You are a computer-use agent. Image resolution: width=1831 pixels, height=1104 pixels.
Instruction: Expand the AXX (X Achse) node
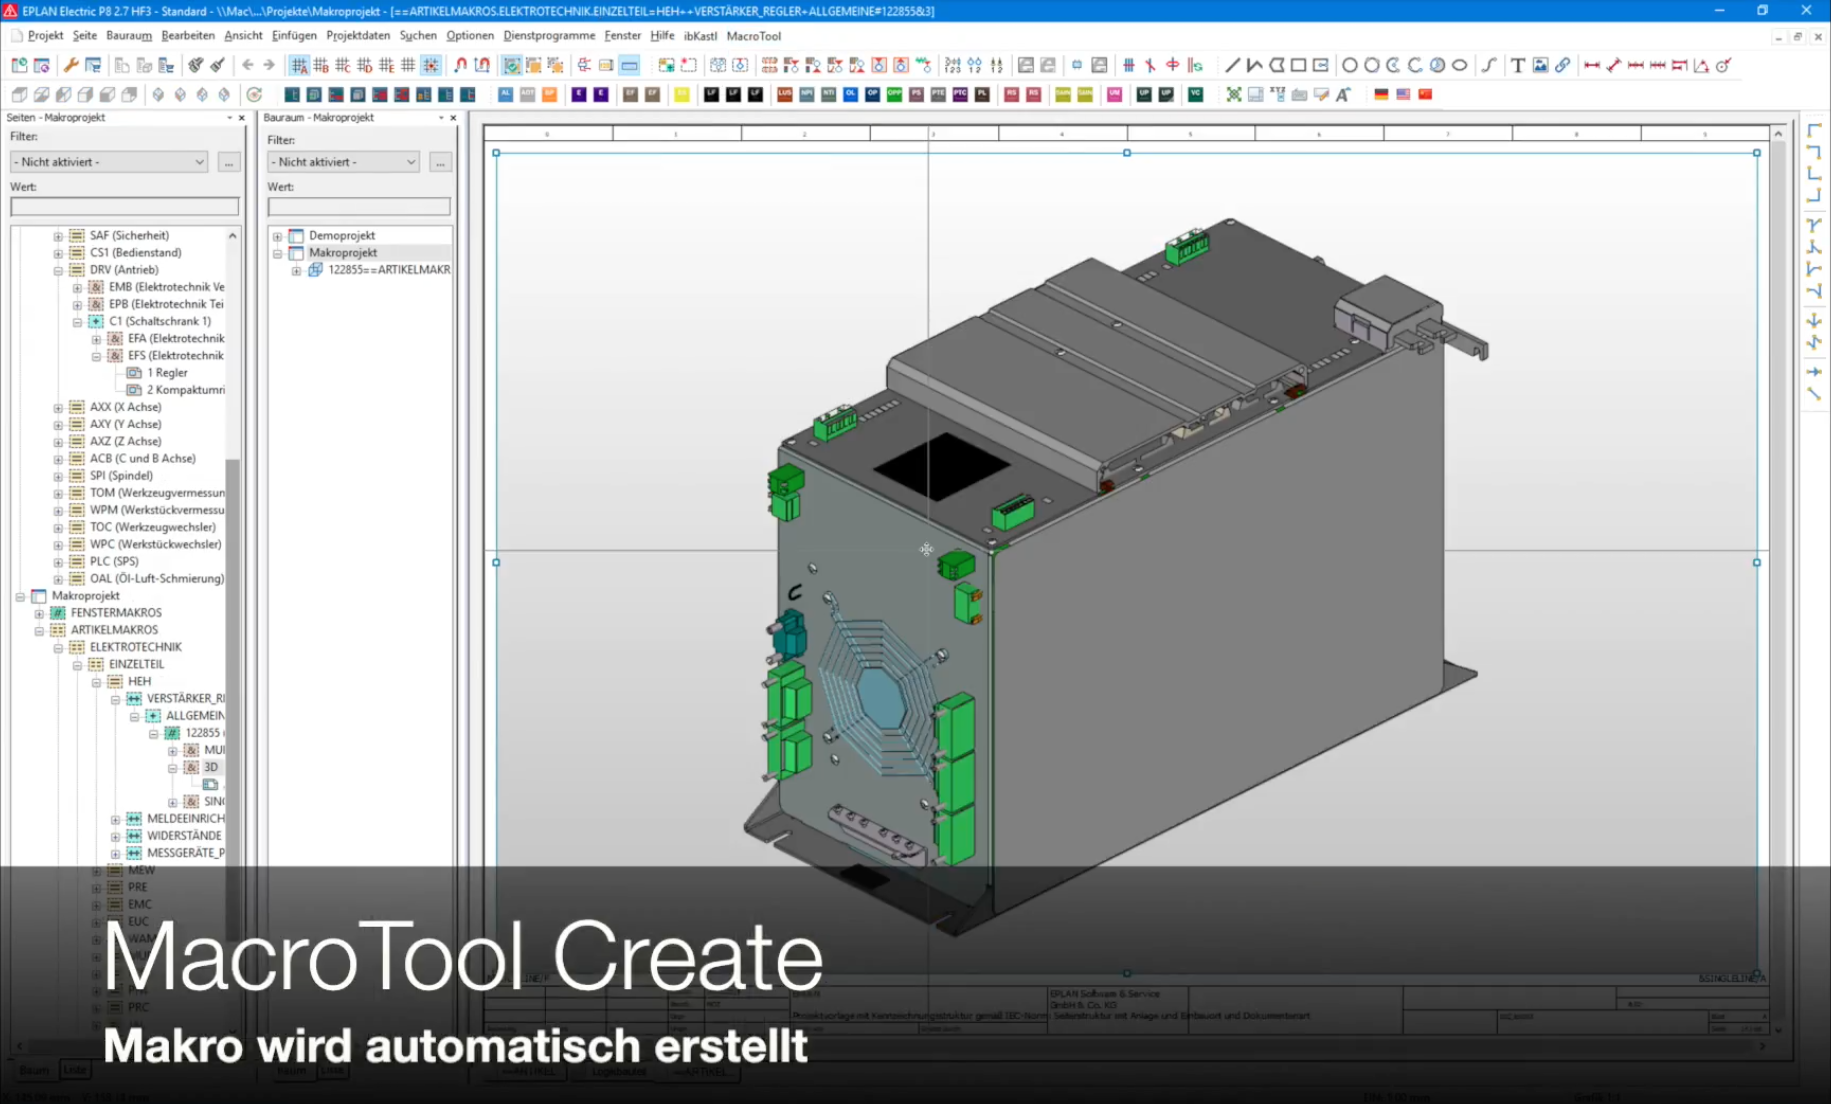tap(58, 407)
